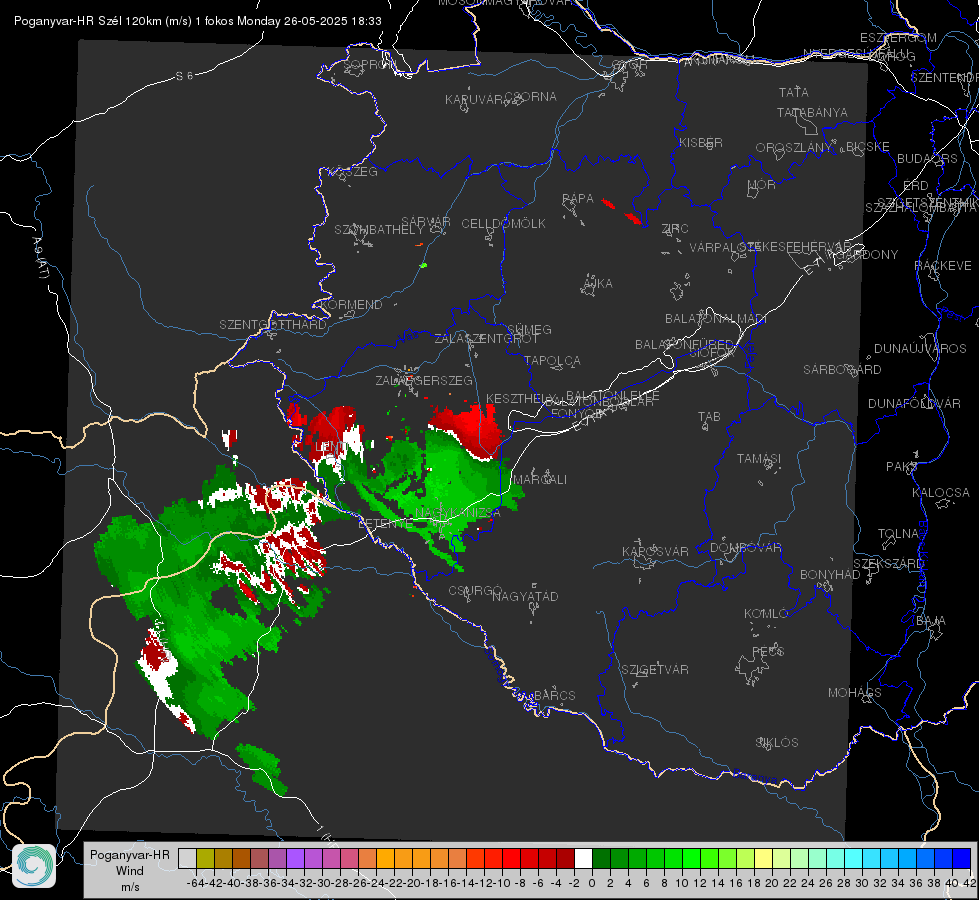Click the CELLDOMOLK city label
This screenshot has width=979, height=900.
pyautogui.click(x=503, y=224)
